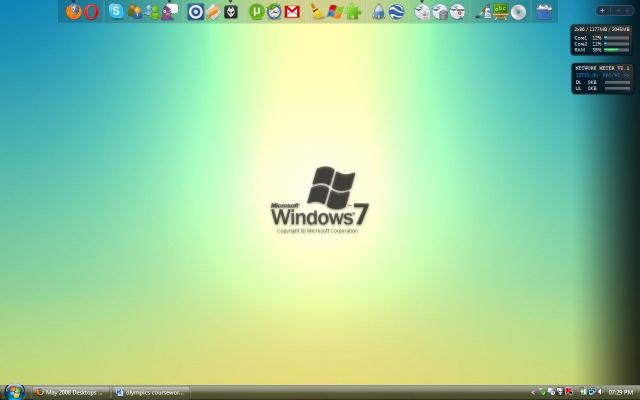Viewport: 640px width, 400px height.
Task: Switch to May 2008 Desktops taskbar window
Action: click(x=71, y=393)
